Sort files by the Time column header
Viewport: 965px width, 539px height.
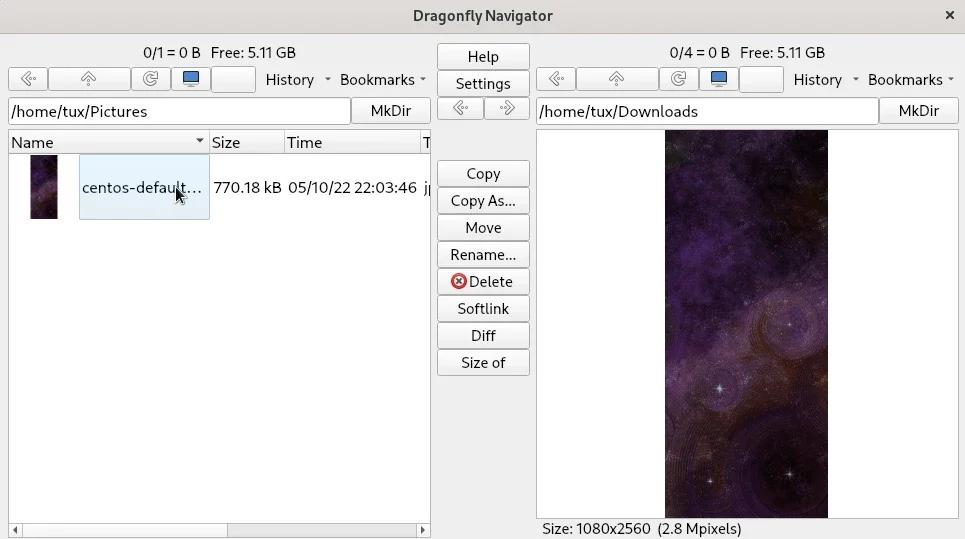(350, 143)
